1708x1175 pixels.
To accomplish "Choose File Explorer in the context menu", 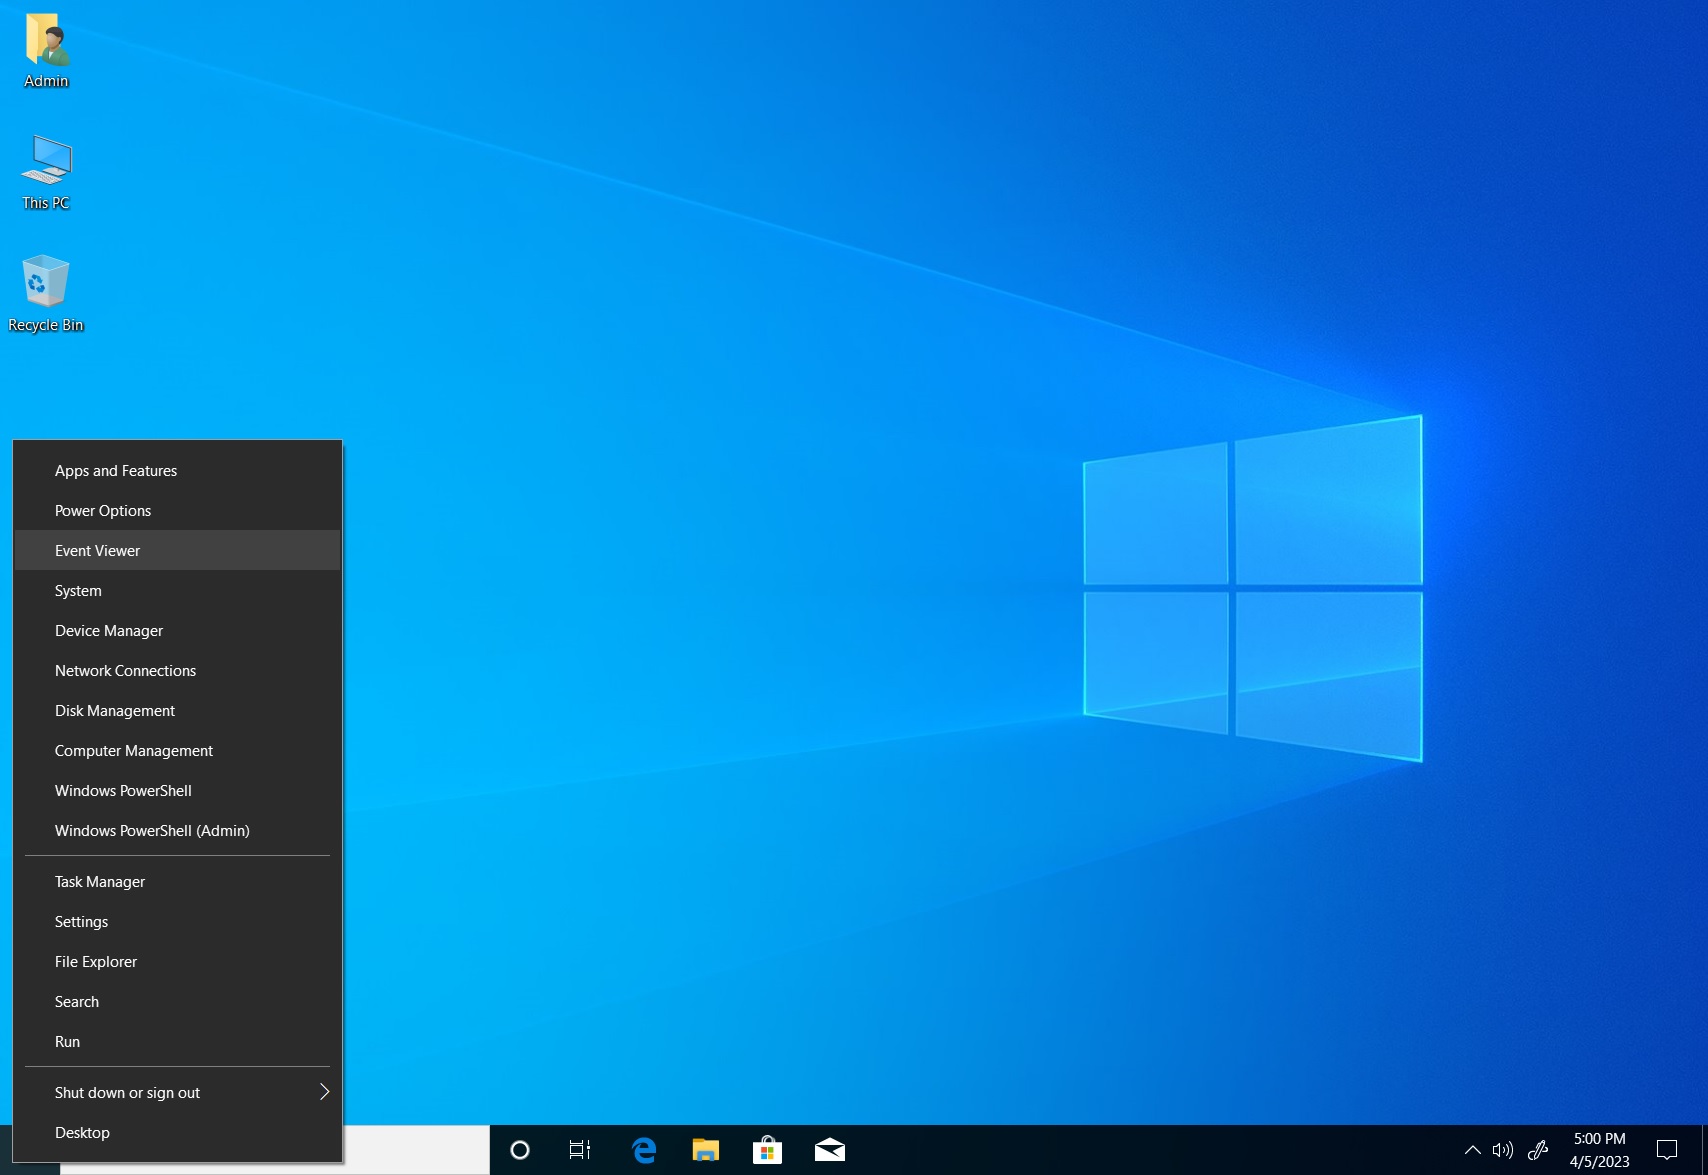I will (x=178, y=961).
